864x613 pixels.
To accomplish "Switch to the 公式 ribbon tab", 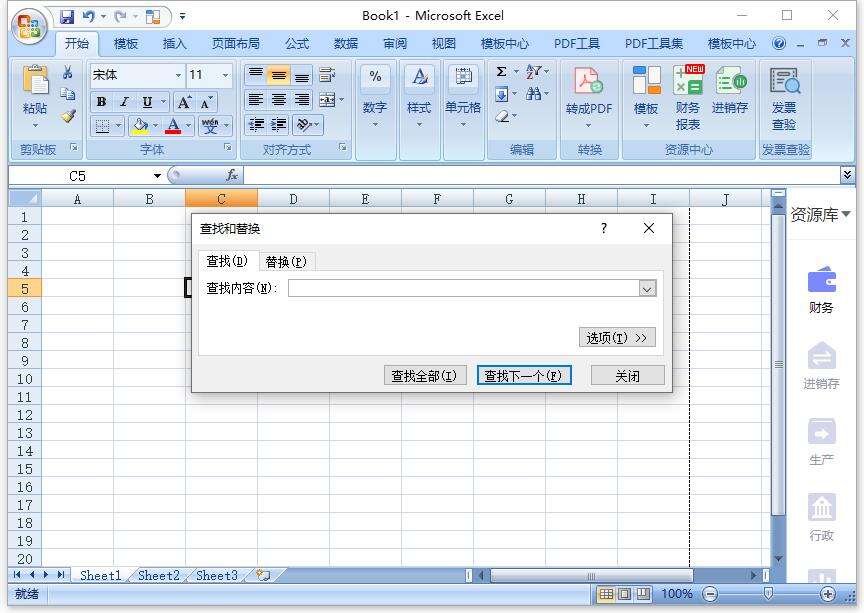I will (x=297, y=44).
